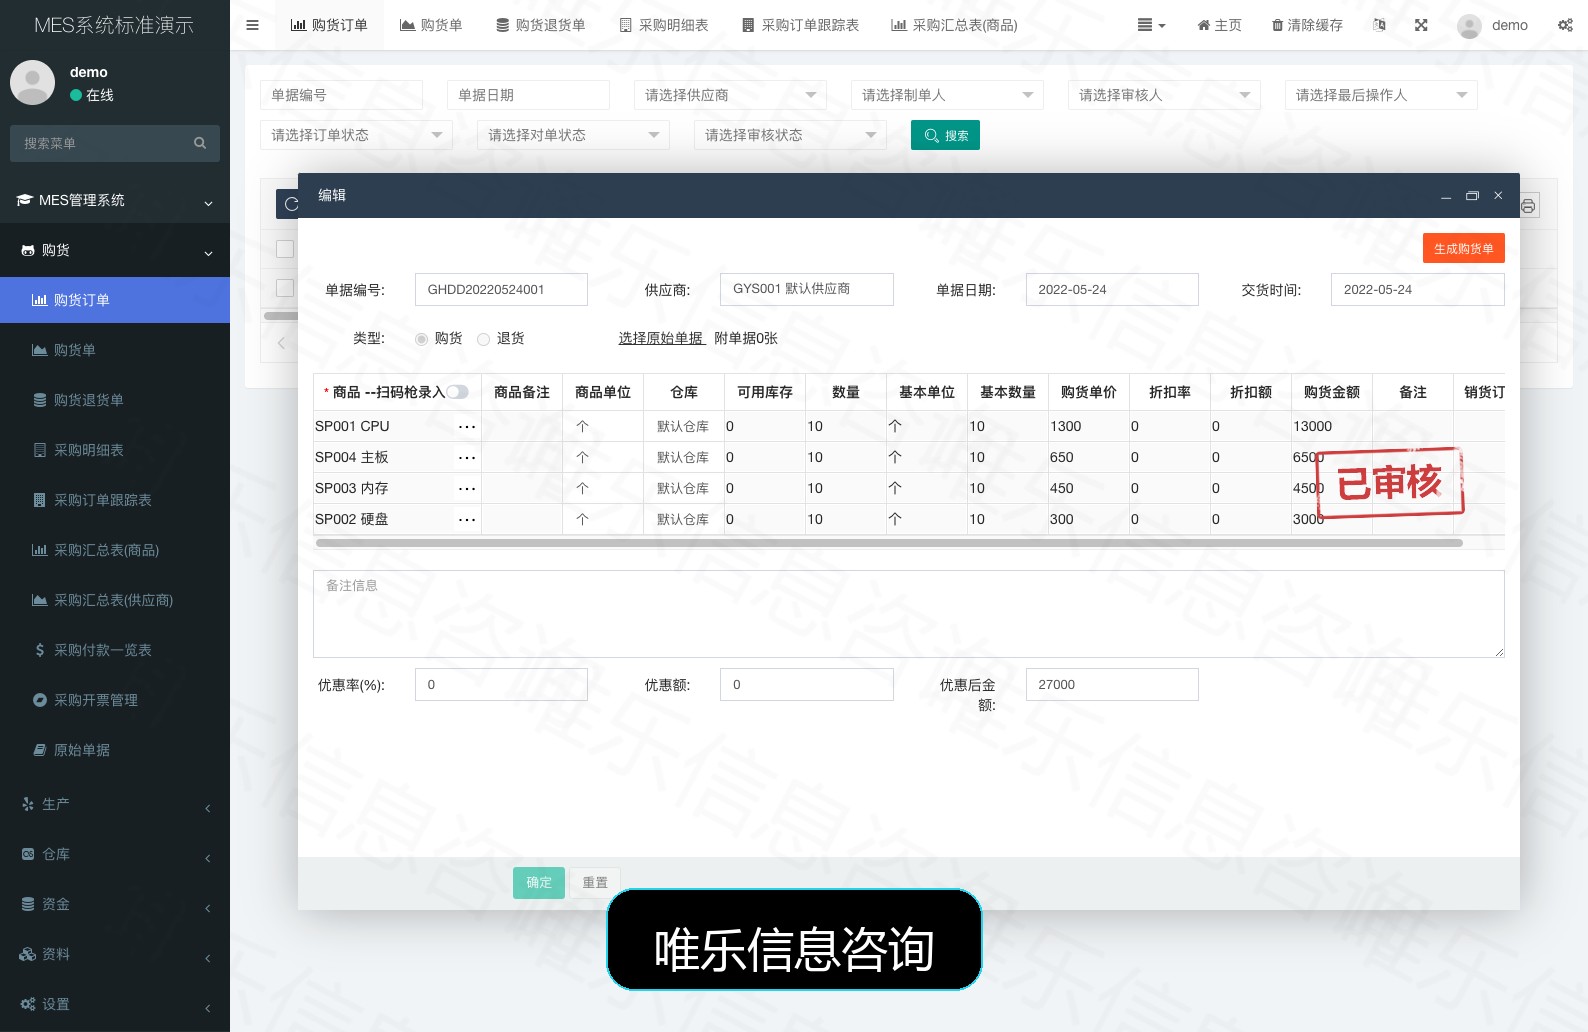1588x1032 pixels.
Task: Open the language switch icon in top bar
Action: coord(1380,25)
